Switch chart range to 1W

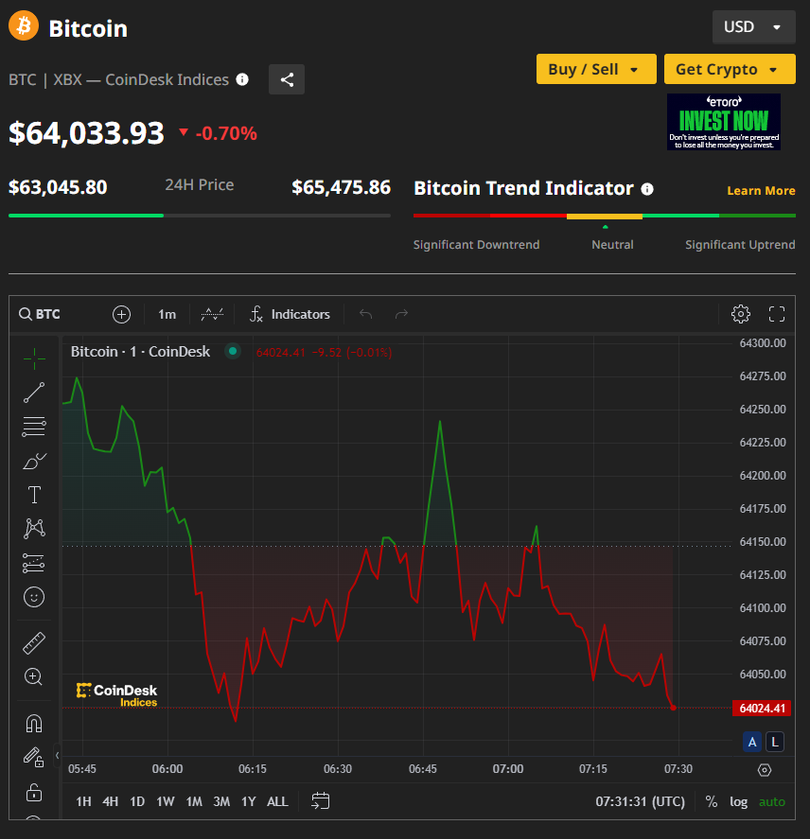(x=165, y=801)
